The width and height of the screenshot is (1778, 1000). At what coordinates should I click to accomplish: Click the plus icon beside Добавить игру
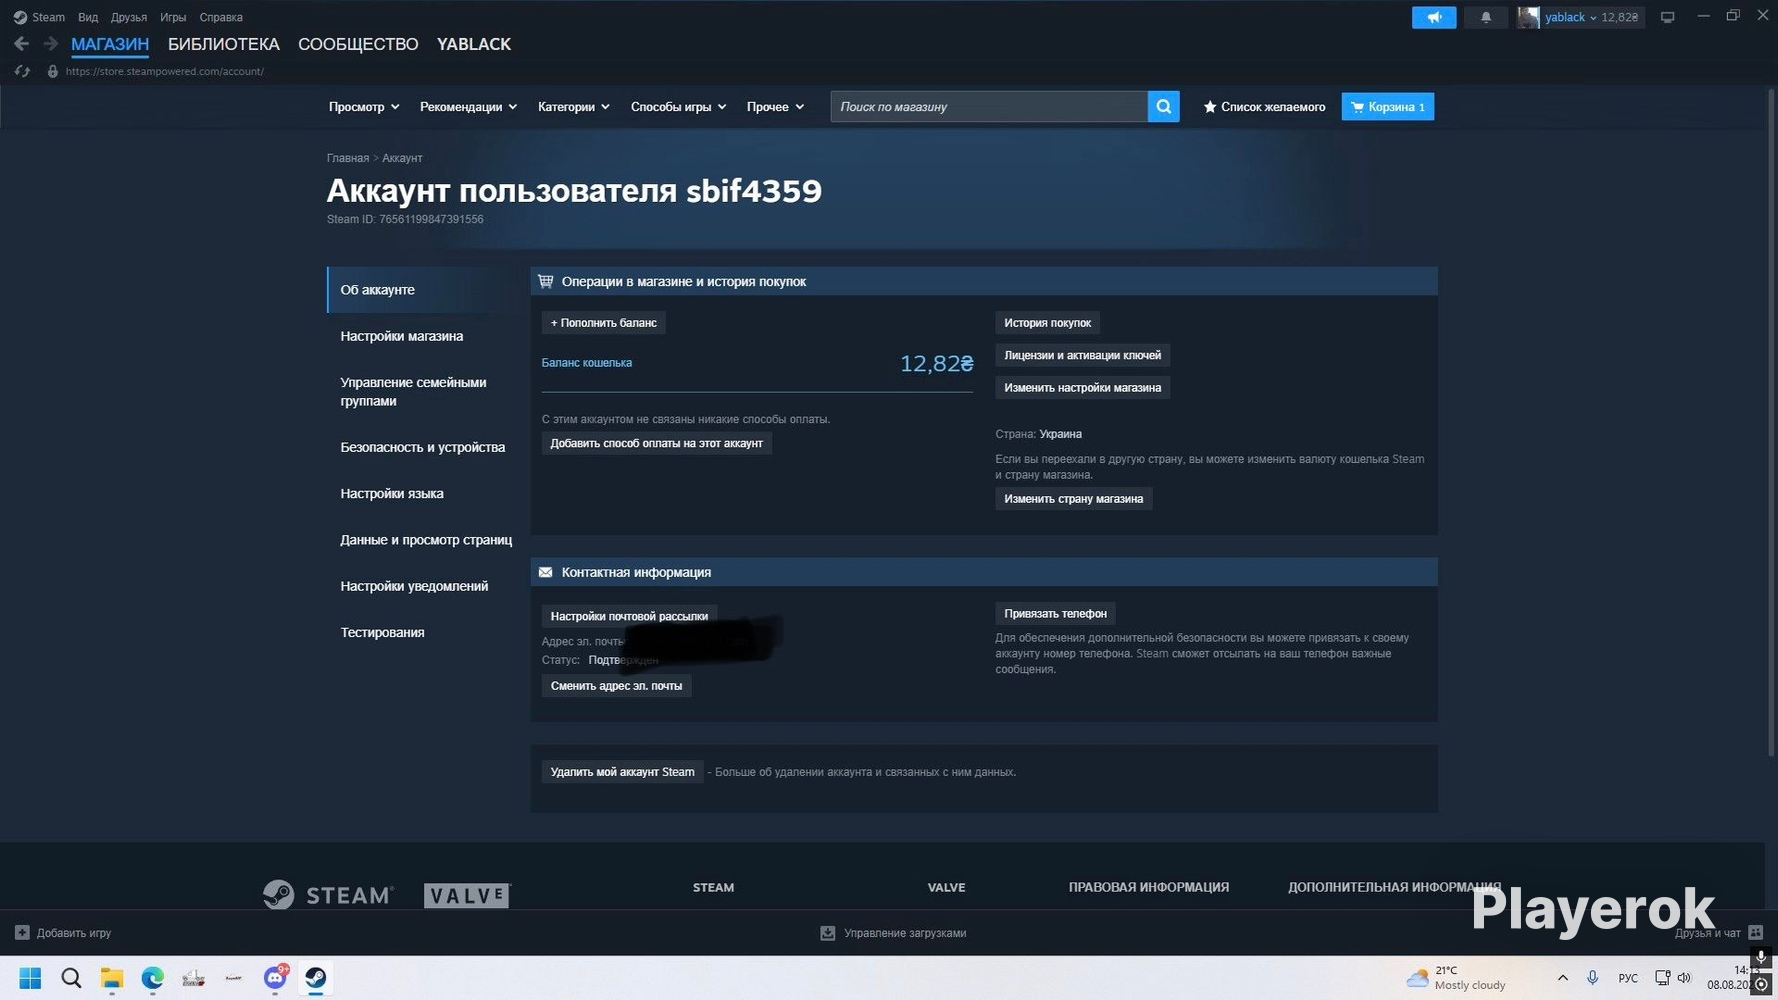click(22, 933)
